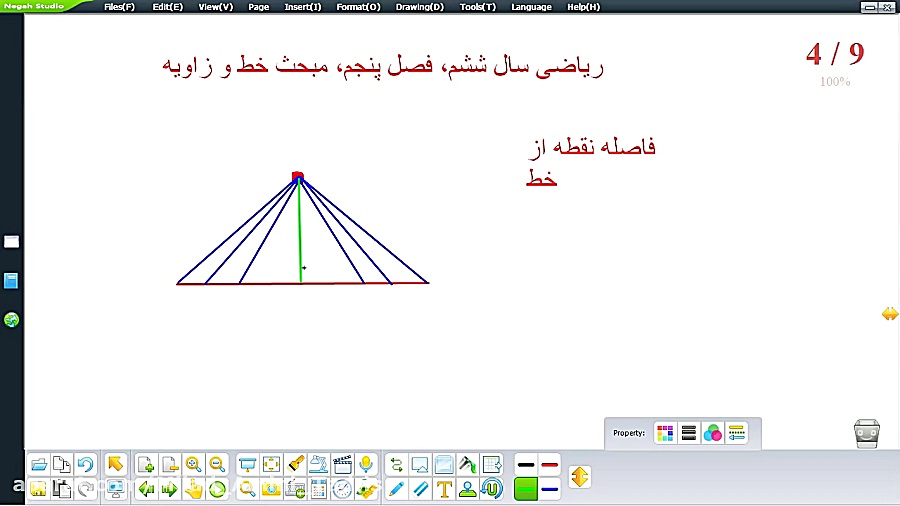
Task: Click the green stamp tool icon
Action: [x=468, y=489]
